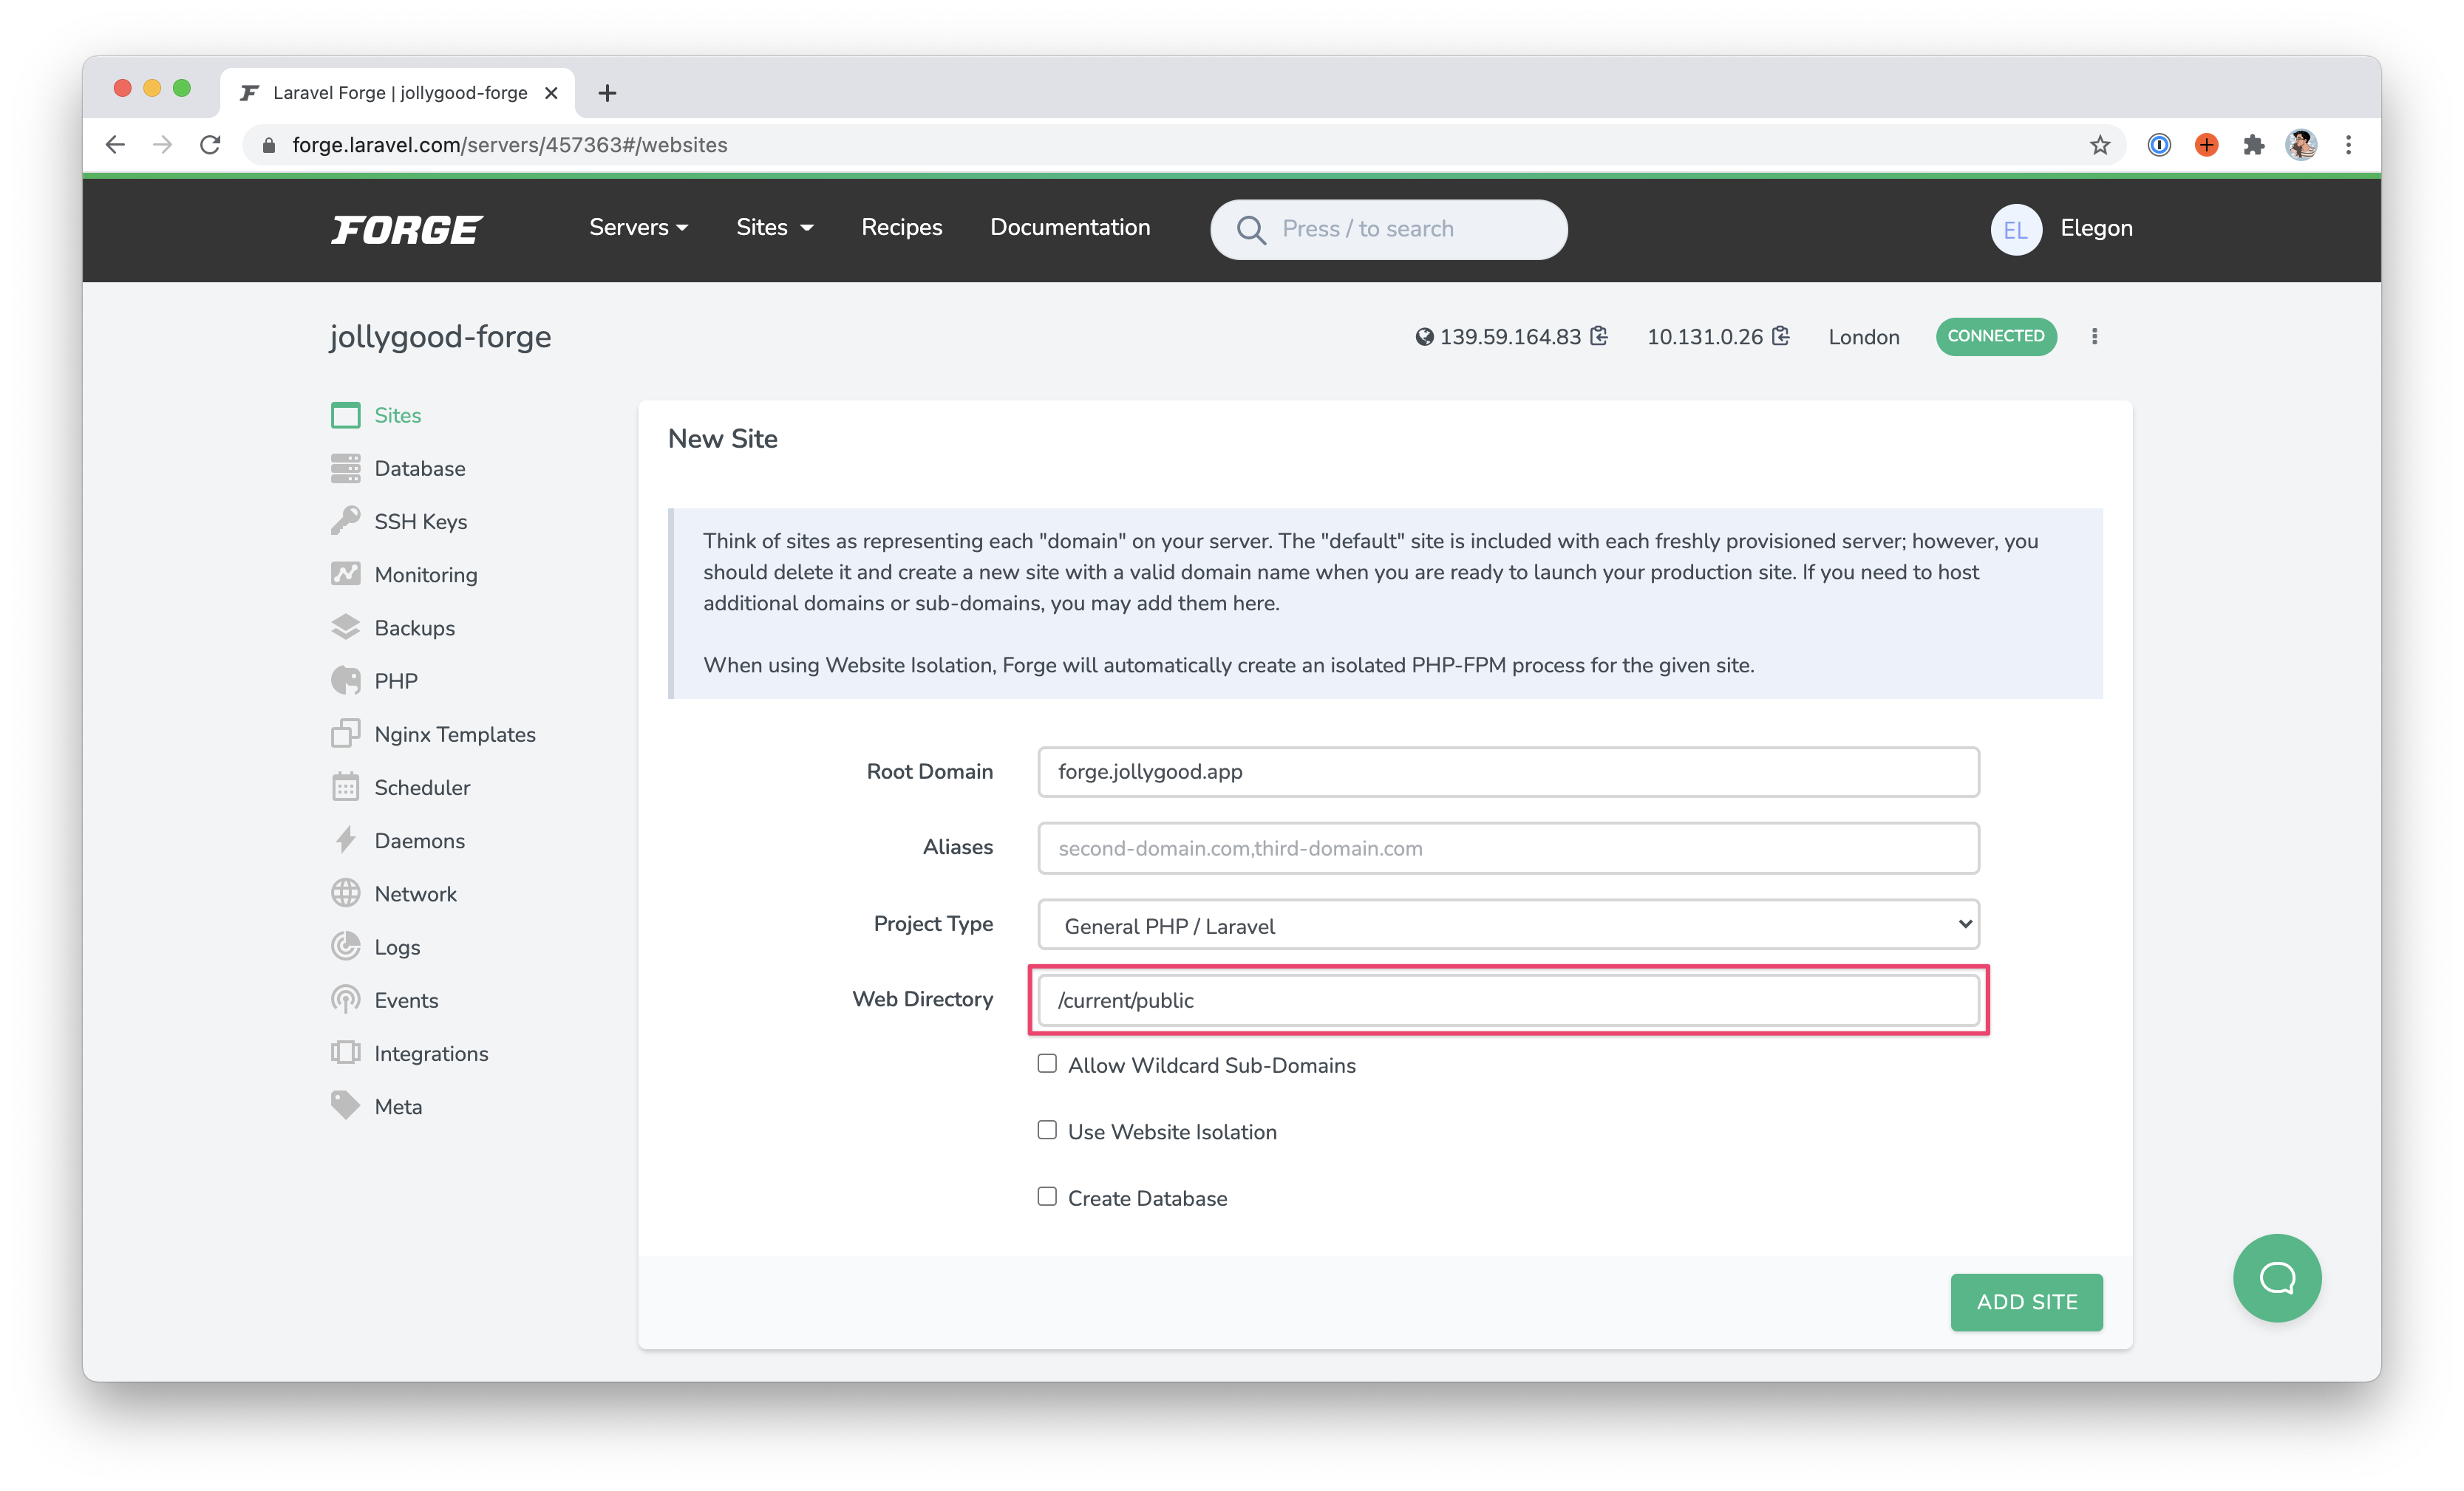
Task: Open Recipes in top navigation
Action: tap(901, 228)
